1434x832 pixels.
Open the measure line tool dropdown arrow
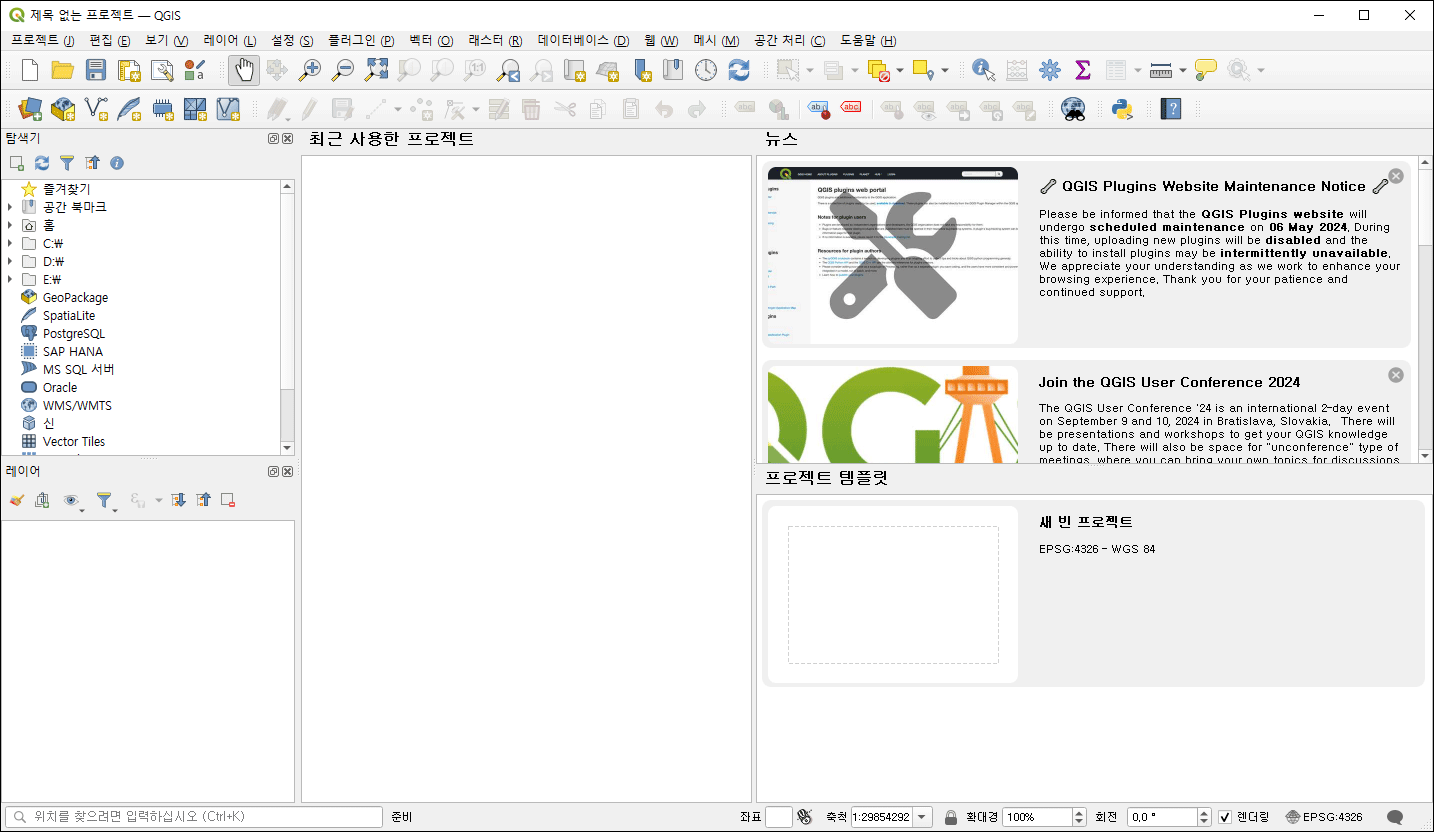point(1183,70)
